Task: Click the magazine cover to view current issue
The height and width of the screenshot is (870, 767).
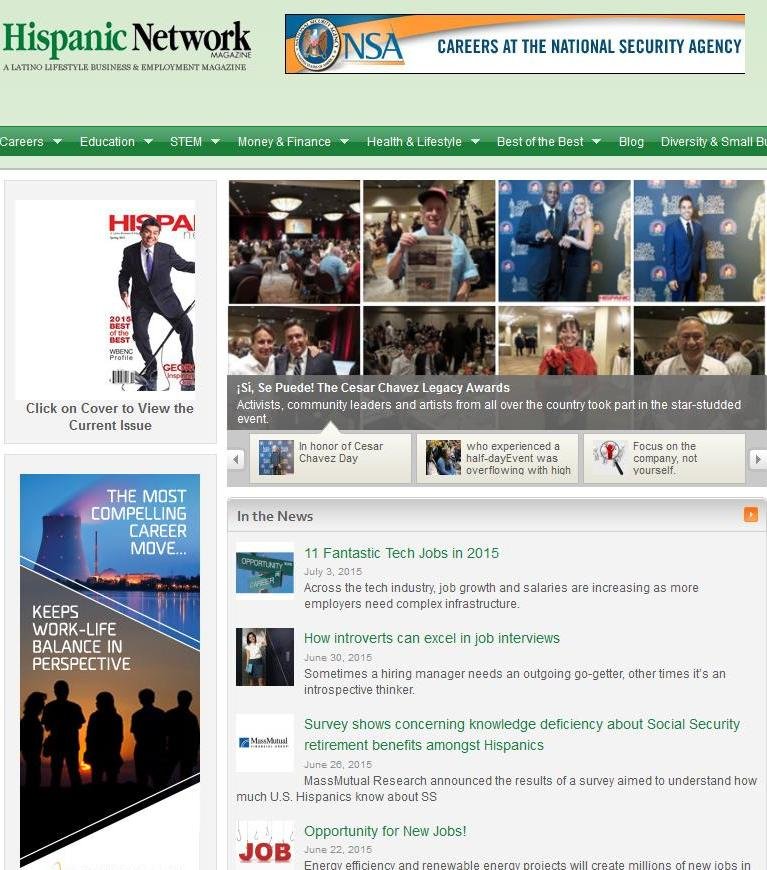Action: (x=105, y=300)
